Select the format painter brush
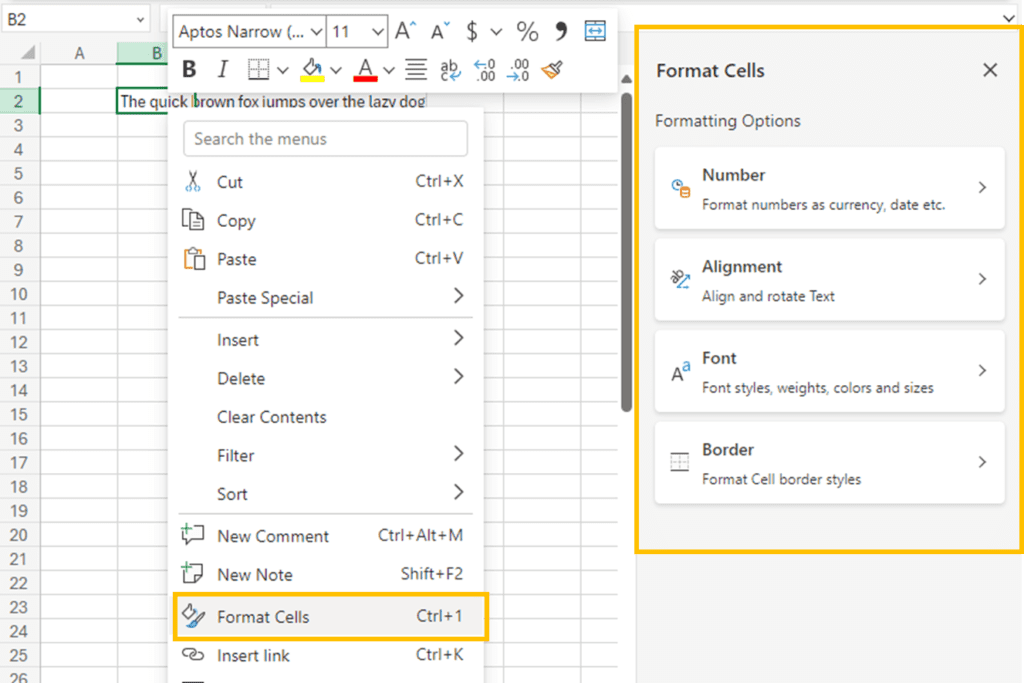This screenshot has width=1024, height=683. coord(551,69)
